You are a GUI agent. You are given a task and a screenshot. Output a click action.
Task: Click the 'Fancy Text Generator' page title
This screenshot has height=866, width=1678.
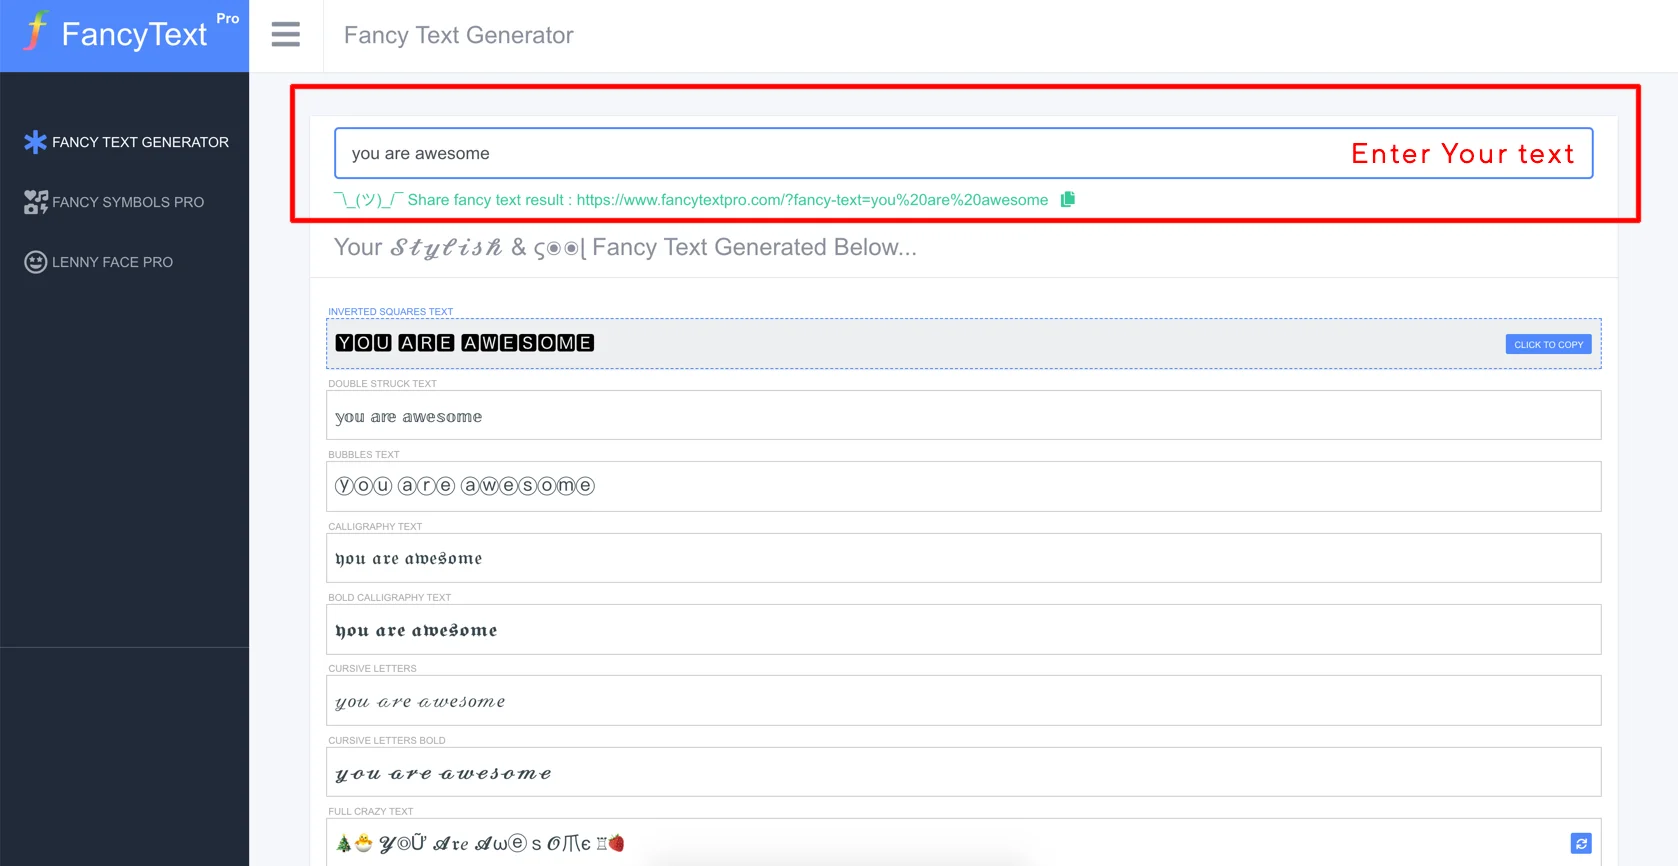[459, 35]
